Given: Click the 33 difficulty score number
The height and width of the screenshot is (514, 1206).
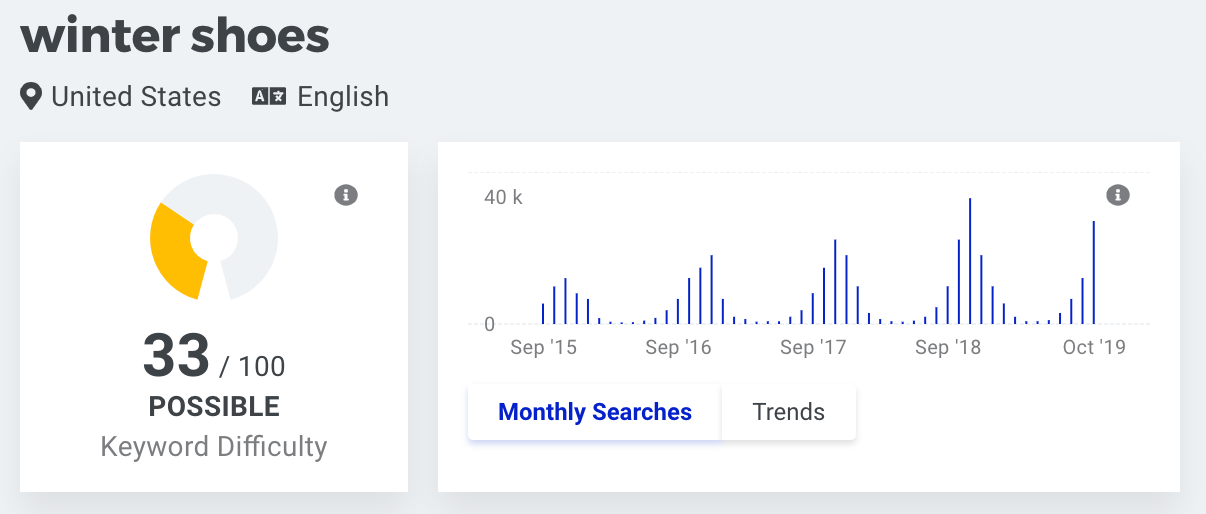Looking at the screenshot, I should click(177, 356).
